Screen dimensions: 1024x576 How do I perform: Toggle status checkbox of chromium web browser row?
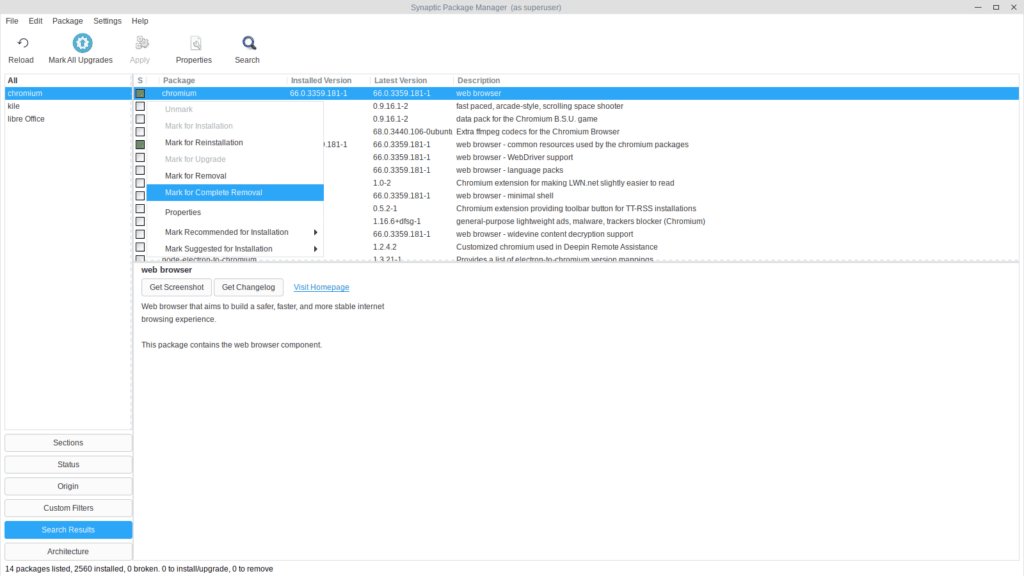tap(140, 93)
